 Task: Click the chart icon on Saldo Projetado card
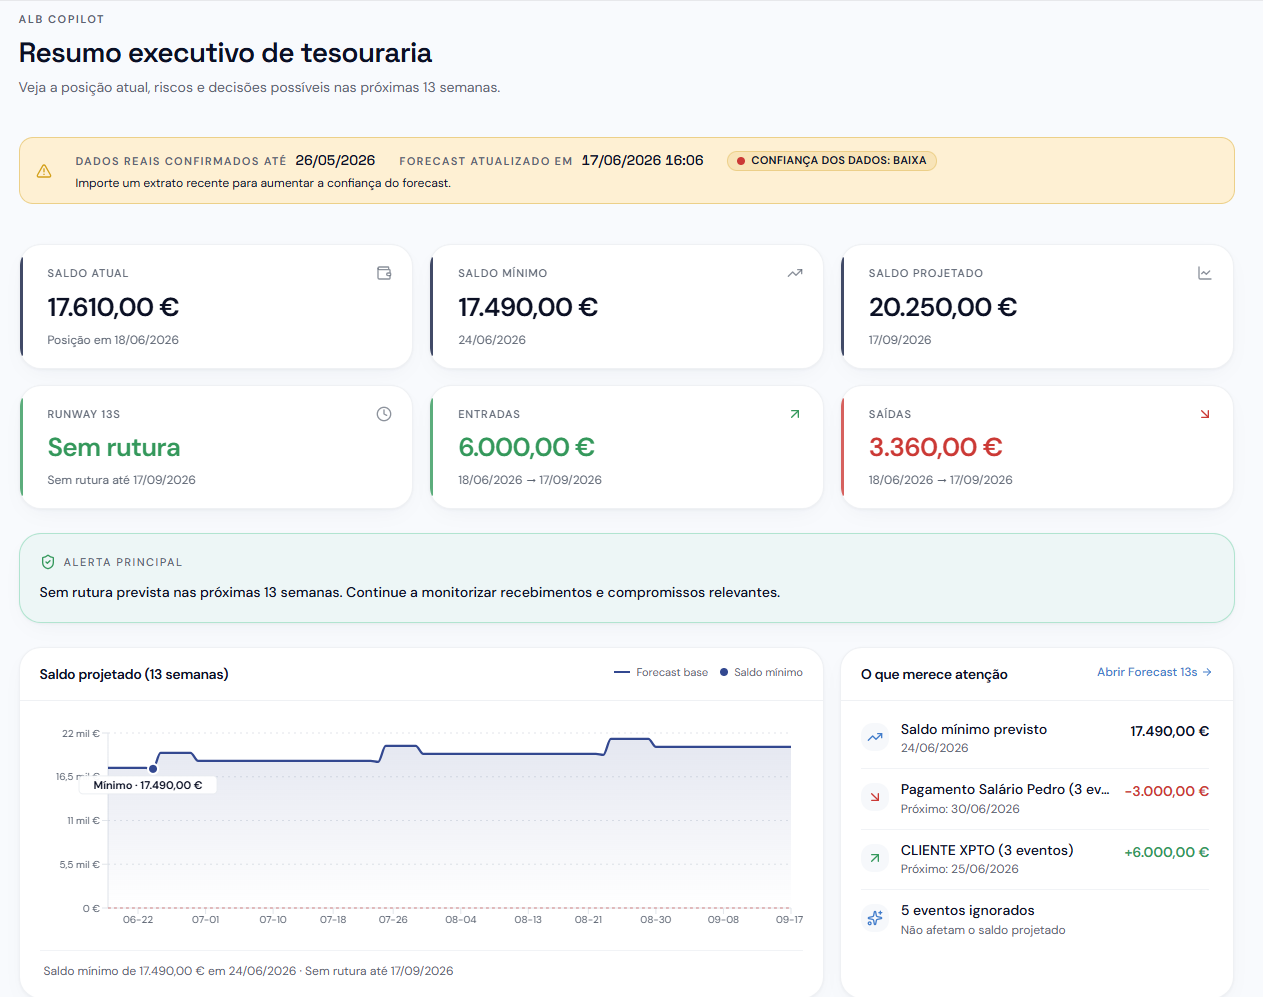coord(1205,273)
